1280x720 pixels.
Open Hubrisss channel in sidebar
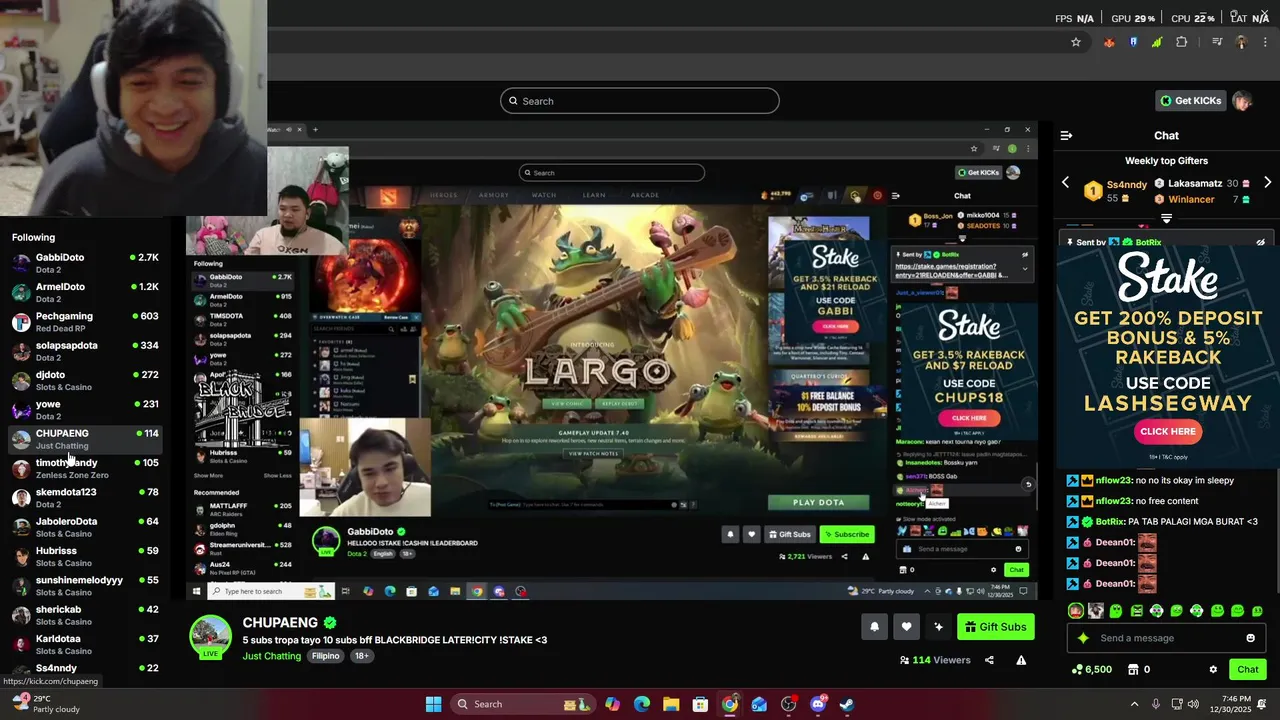coord(84,556)
